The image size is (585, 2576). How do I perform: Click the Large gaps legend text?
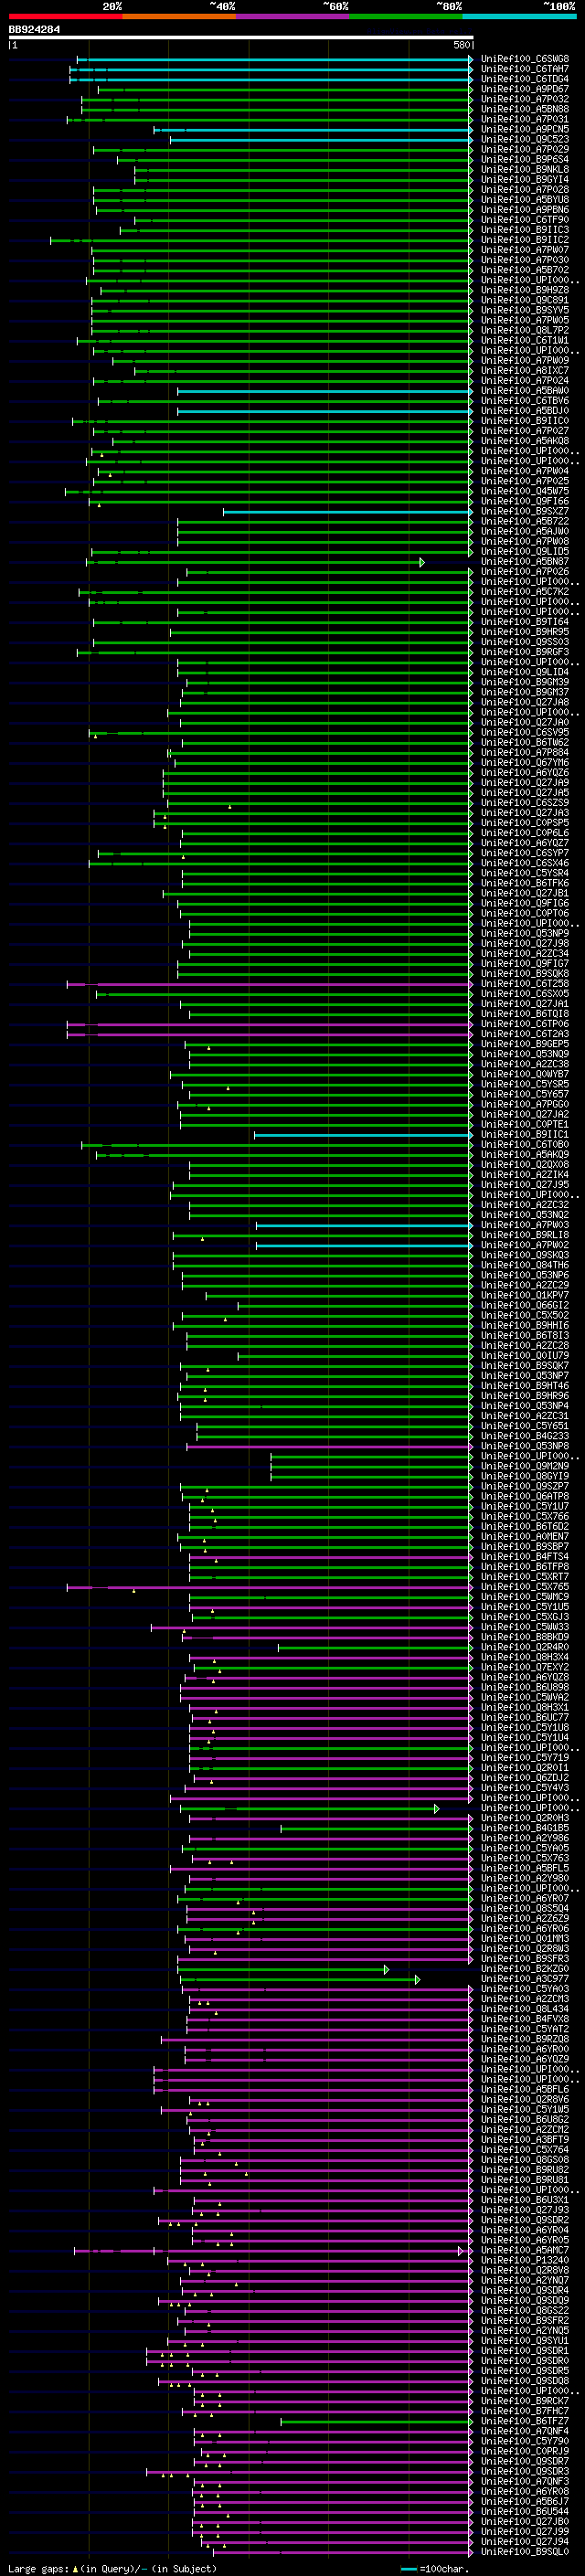[x=112, y=2568]
